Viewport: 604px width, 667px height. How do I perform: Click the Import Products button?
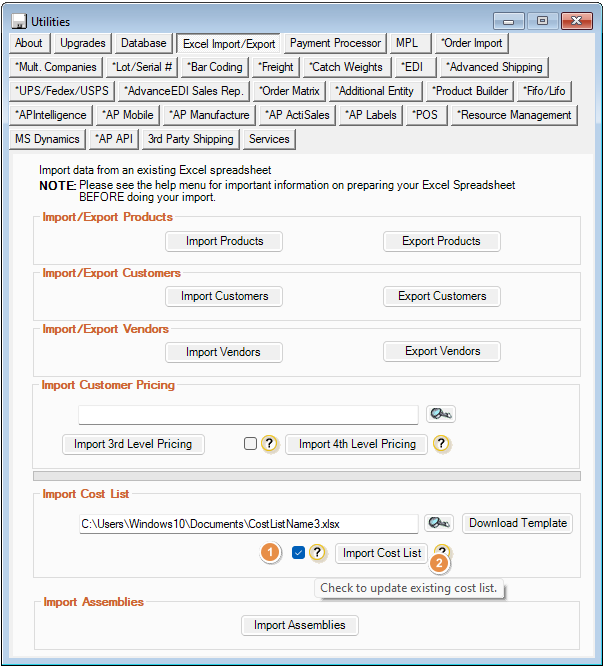pyautogui.click(x=224, y=241)
